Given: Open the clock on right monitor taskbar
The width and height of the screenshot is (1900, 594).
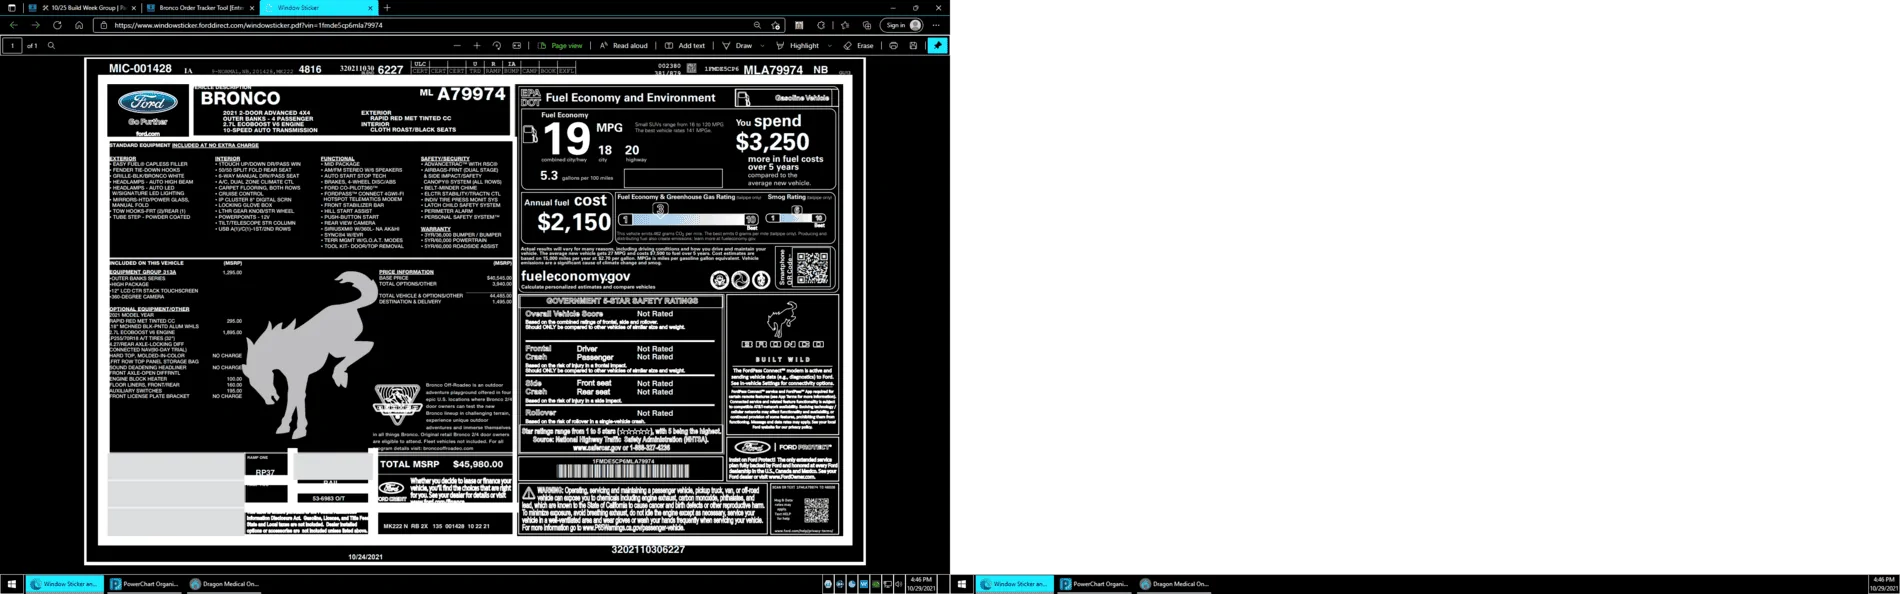Looking at the screenshot, I should point(1883,584).
